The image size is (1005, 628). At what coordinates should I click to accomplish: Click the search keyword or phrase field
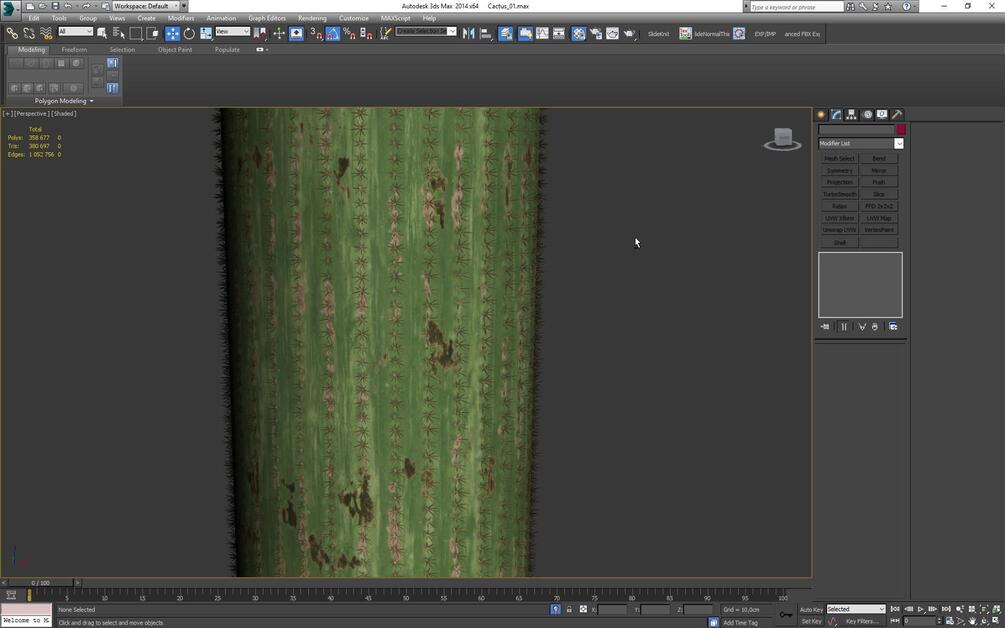797,6
